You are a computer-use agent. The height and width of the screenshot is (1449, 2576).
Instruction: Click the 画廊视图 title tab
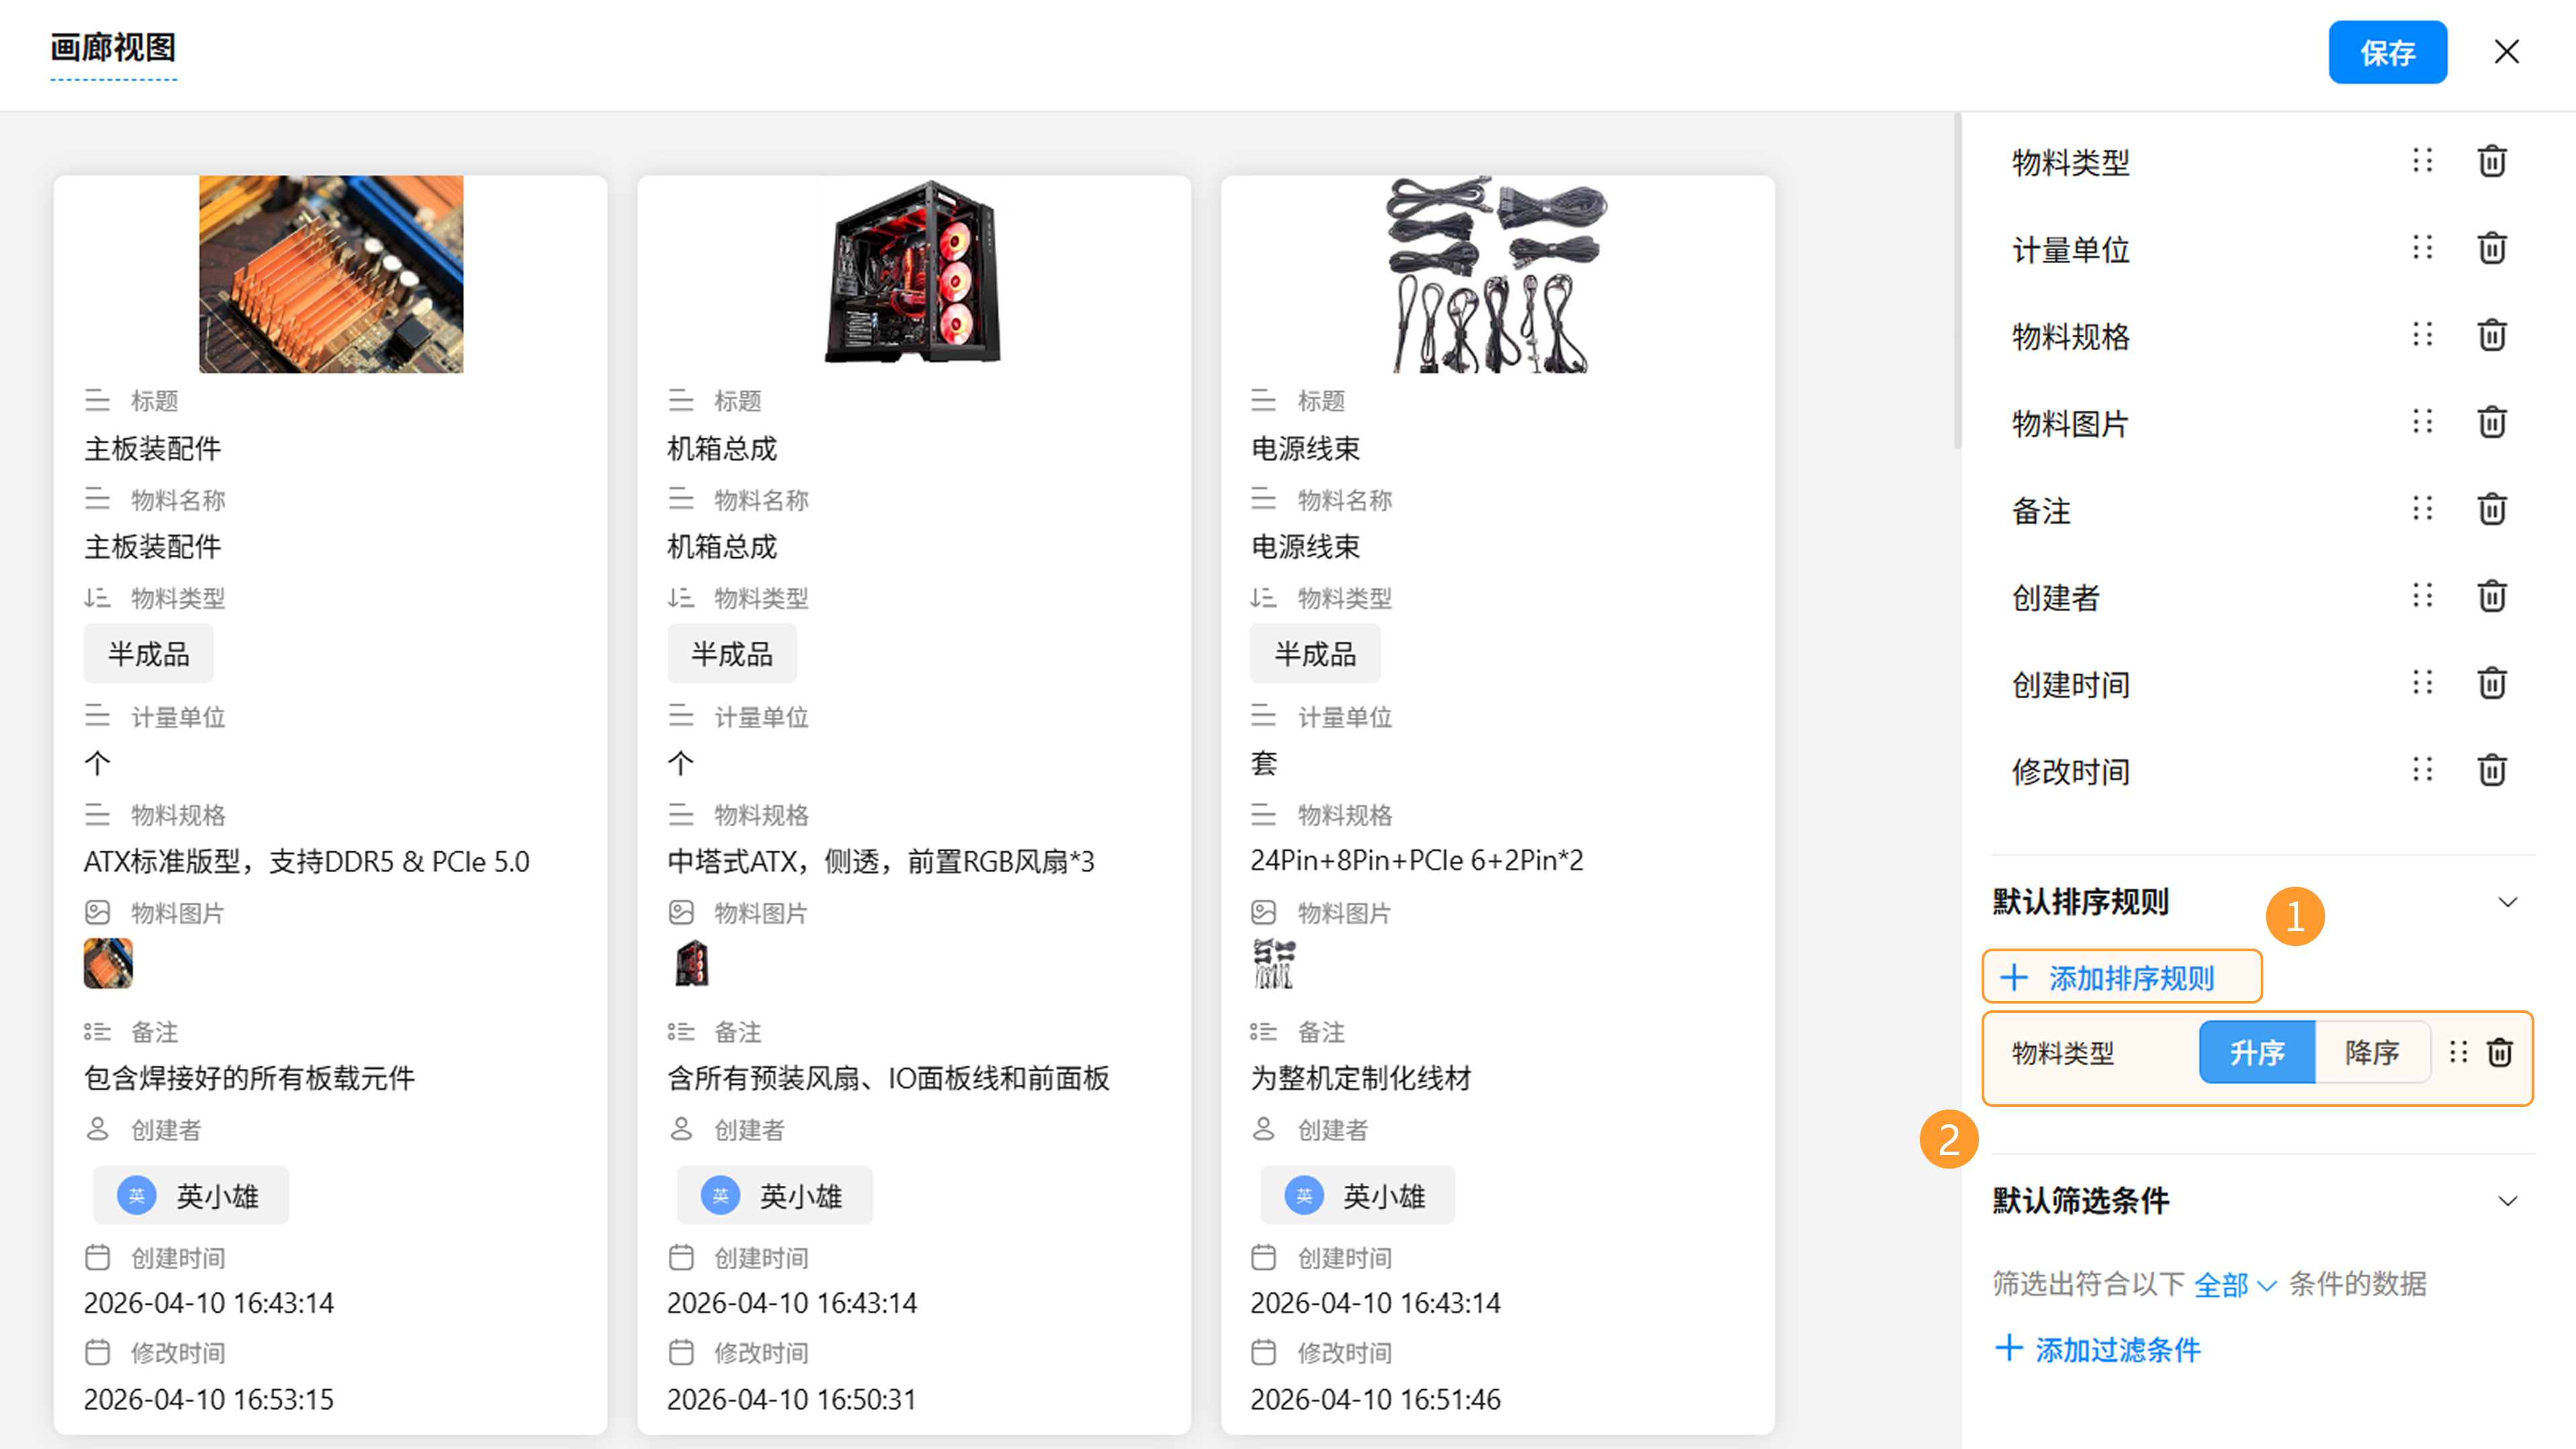pyautogui.click(x=113, y=47)
